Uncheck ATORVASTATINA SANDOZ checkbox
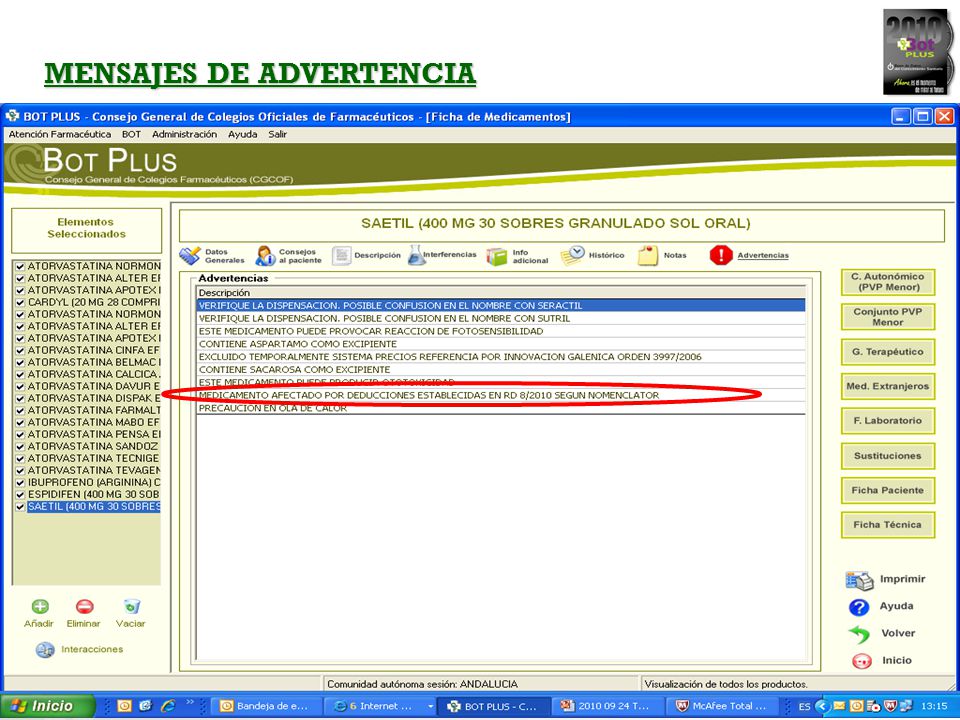The image size is (960, 720). pyautogui.click(x=20, y=446)
